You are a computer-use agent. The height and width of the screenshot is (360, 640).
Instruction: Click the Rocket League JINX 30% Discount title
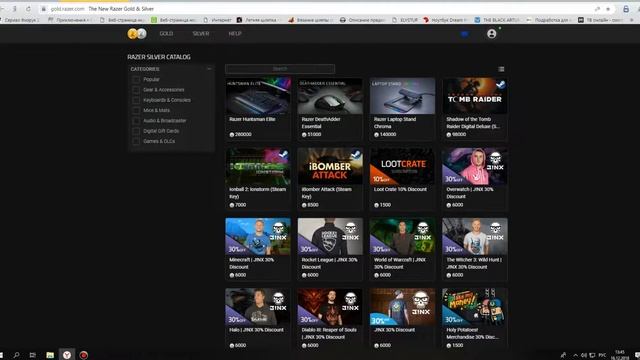(x=329, y=263)
